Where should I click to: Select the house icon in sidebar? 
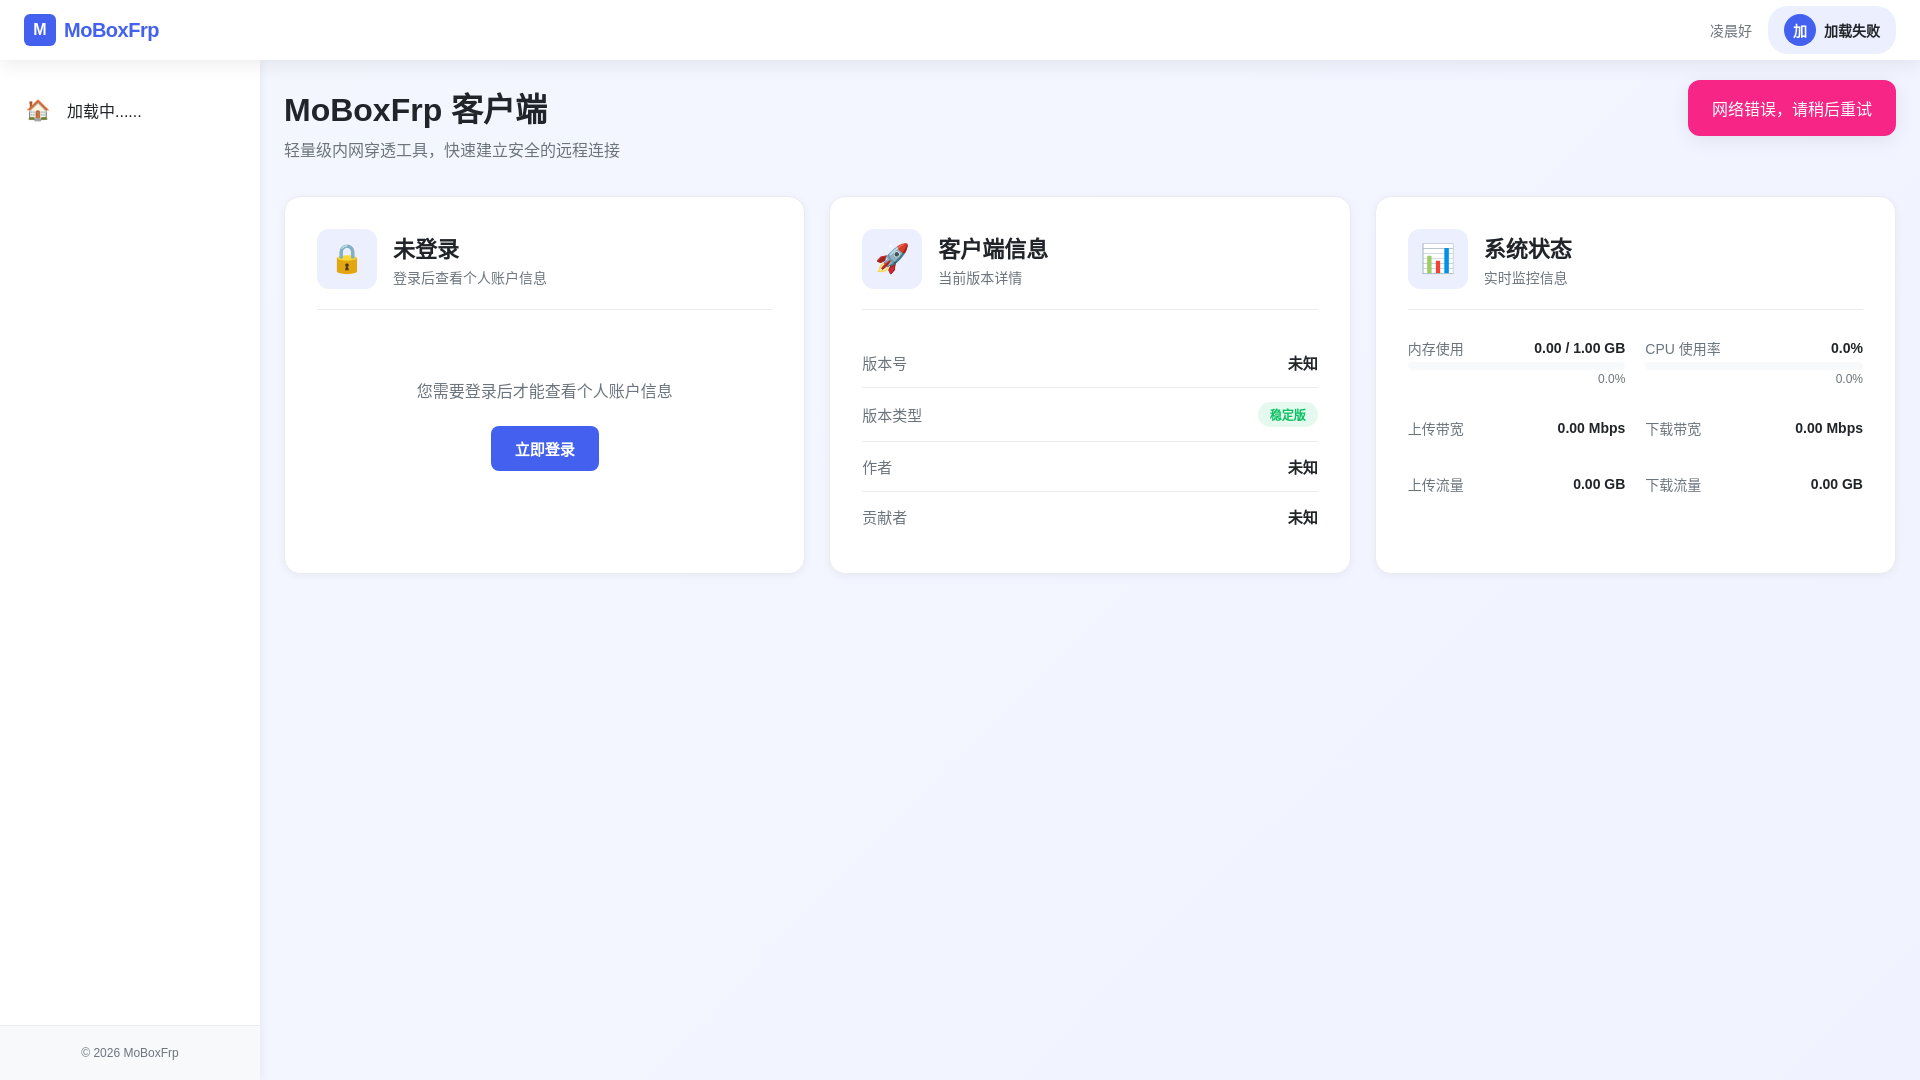coord(38,110)
